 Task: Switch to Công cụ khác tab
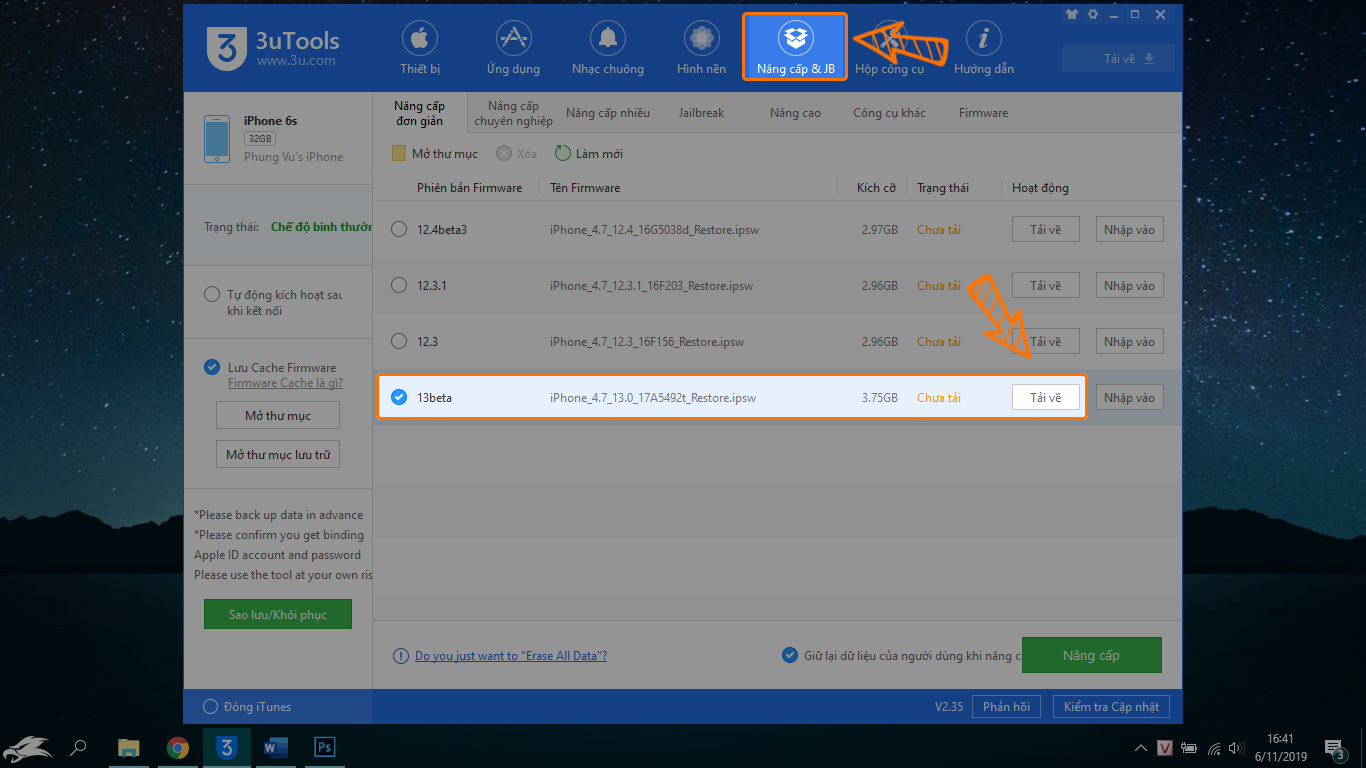coord(889,113)
